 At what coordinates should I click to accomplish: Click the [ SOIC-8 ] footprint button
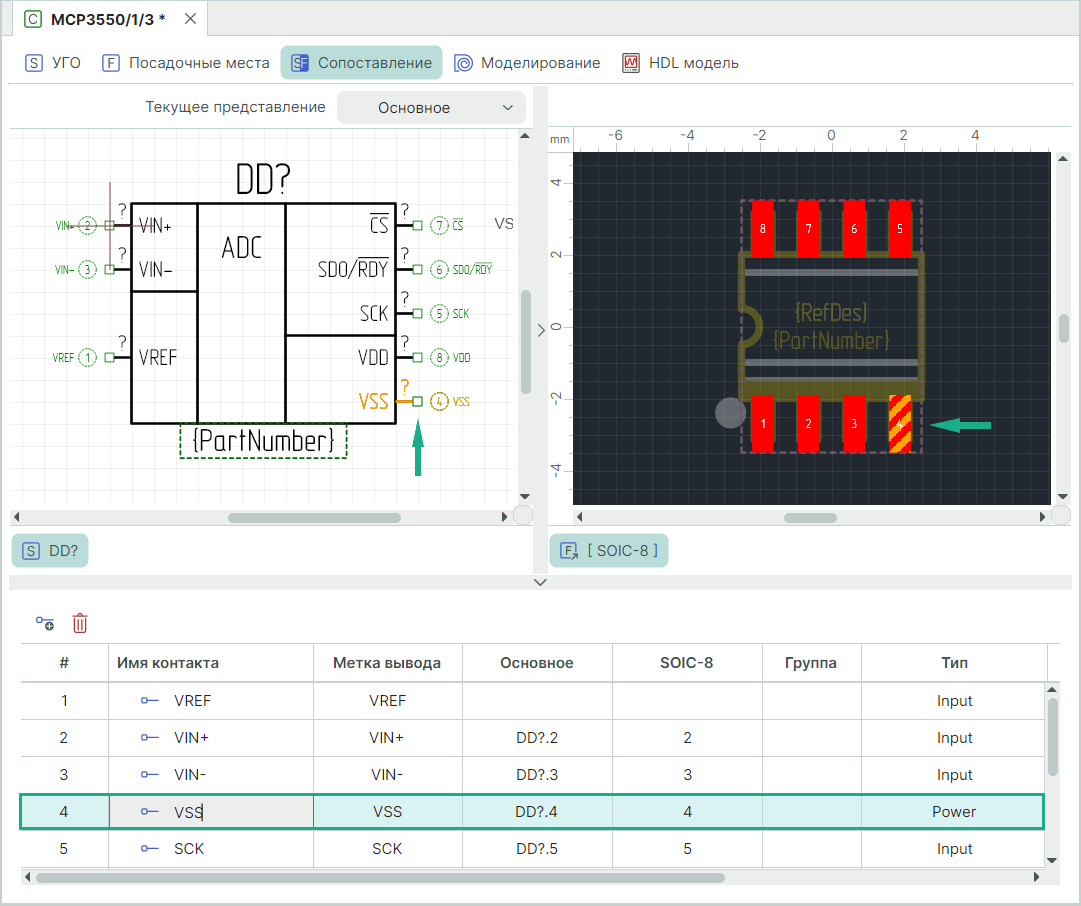[x=609, y=551]
